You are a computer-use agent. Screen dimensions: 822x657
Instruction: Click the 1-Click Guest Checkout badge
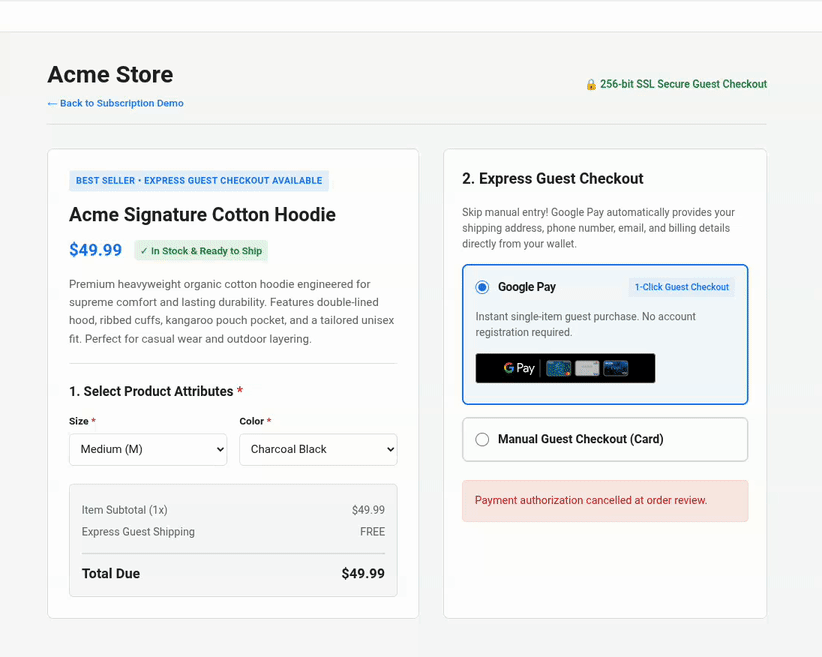[682, 287]
